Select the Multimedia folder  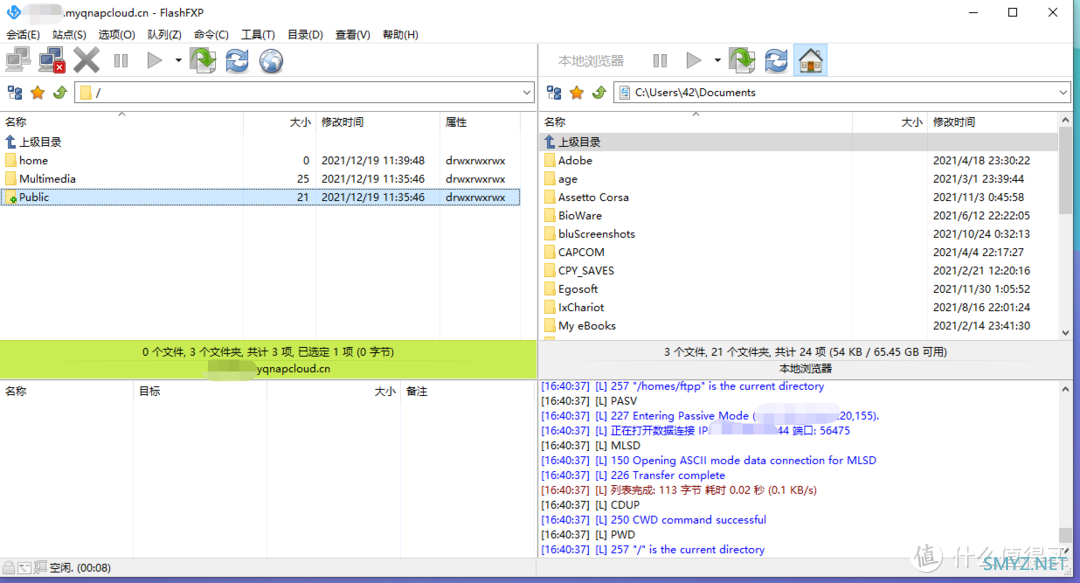point(260,178)
